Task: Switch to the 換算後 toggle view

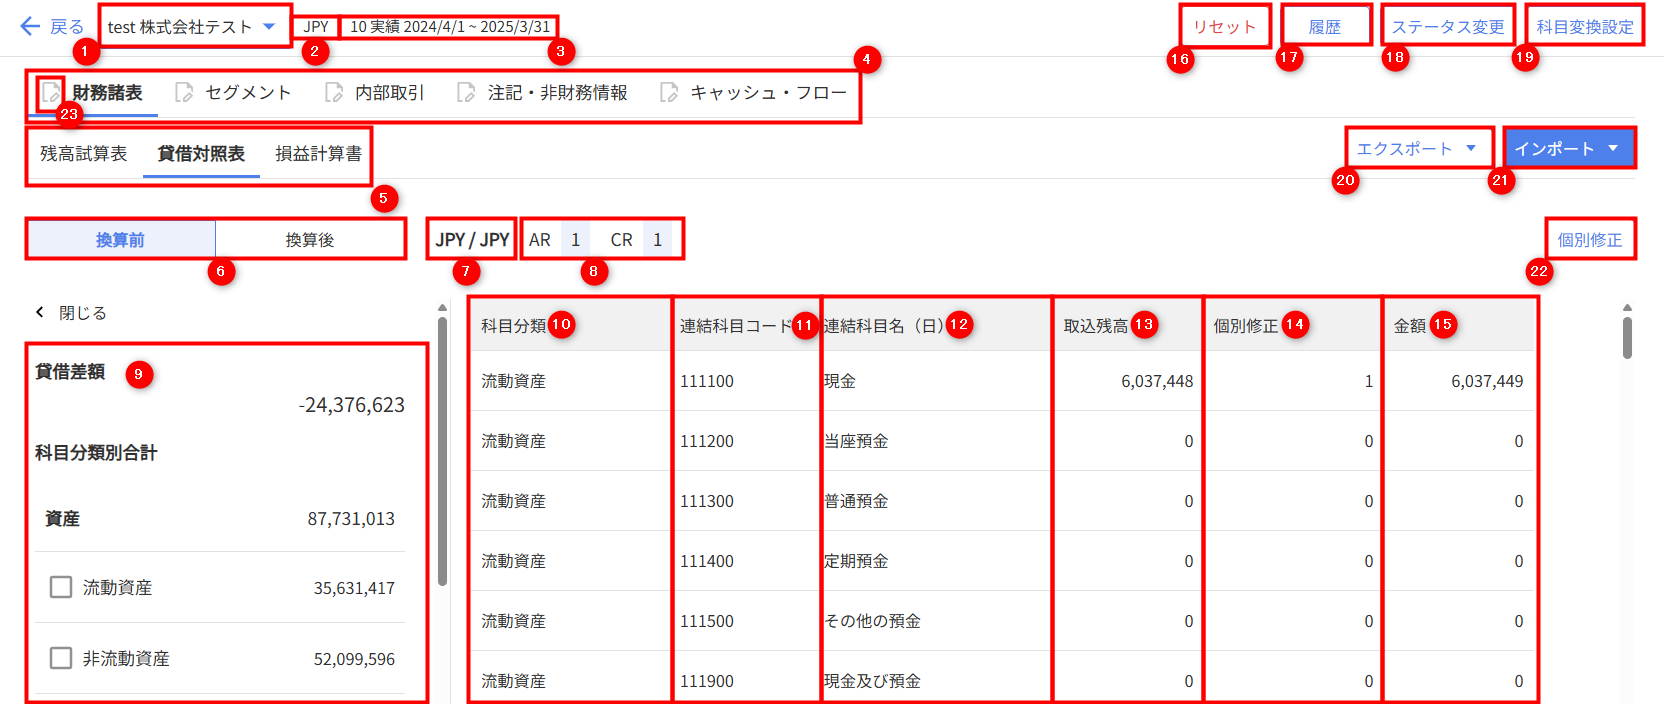Action: (310, 240)
